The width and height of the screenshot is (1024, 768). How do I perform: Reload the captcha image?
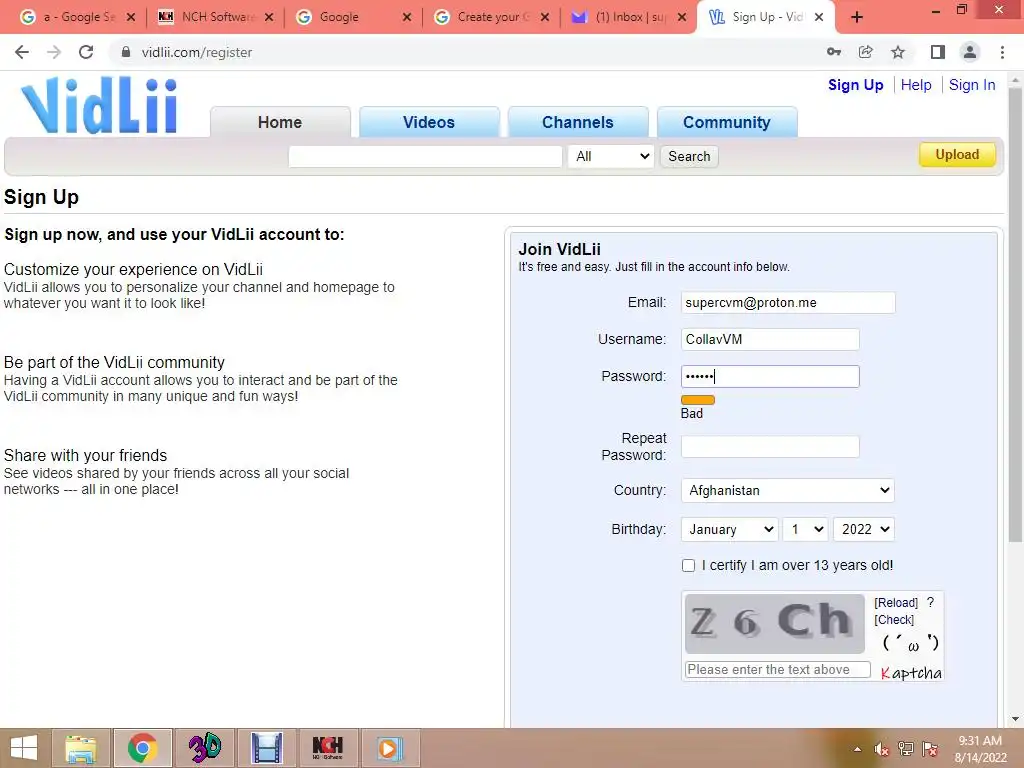point(896,603)
